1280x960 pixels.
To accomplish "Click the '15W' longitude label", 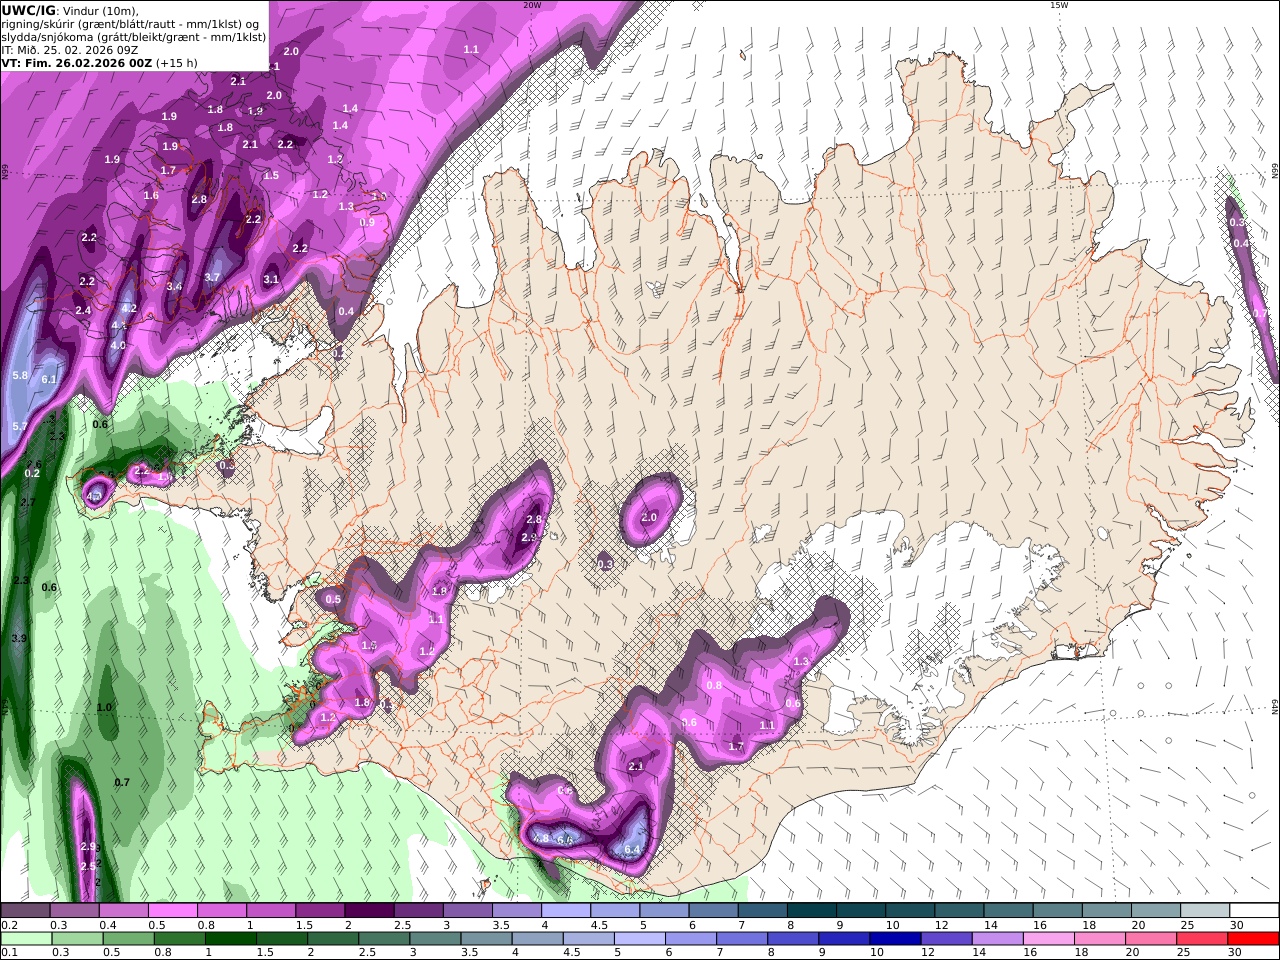I will [x=1058, y=5].
